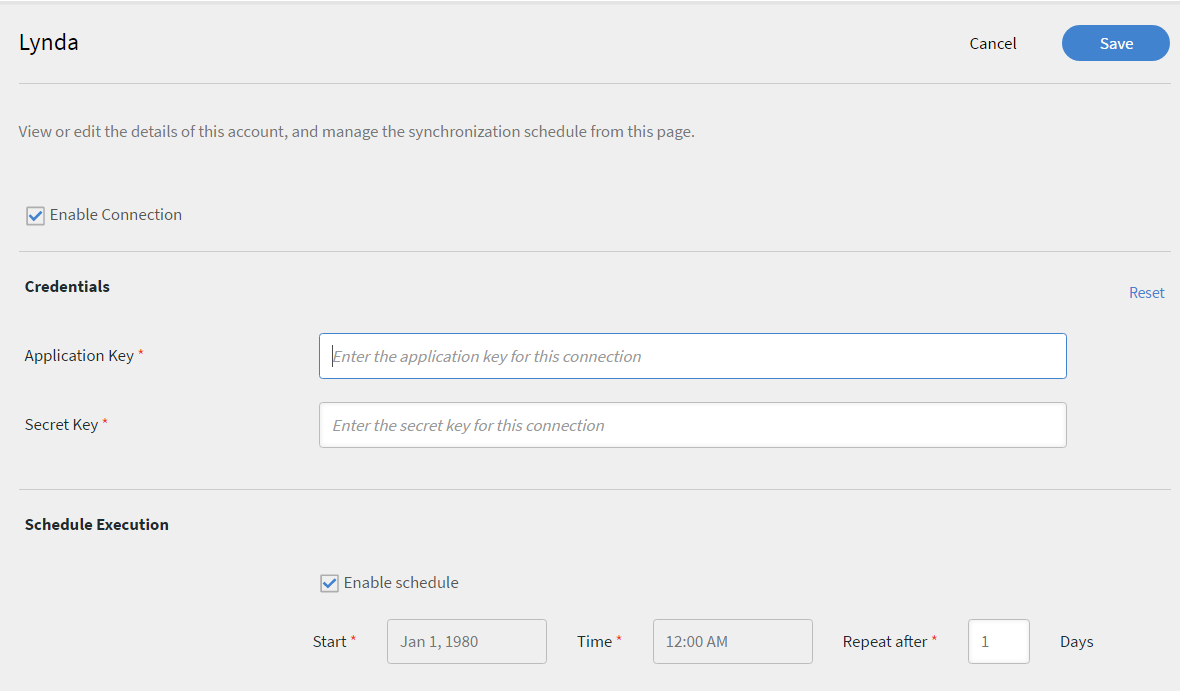Click the Repeat after label
The image size is (1180, 691).
[883, 641]
